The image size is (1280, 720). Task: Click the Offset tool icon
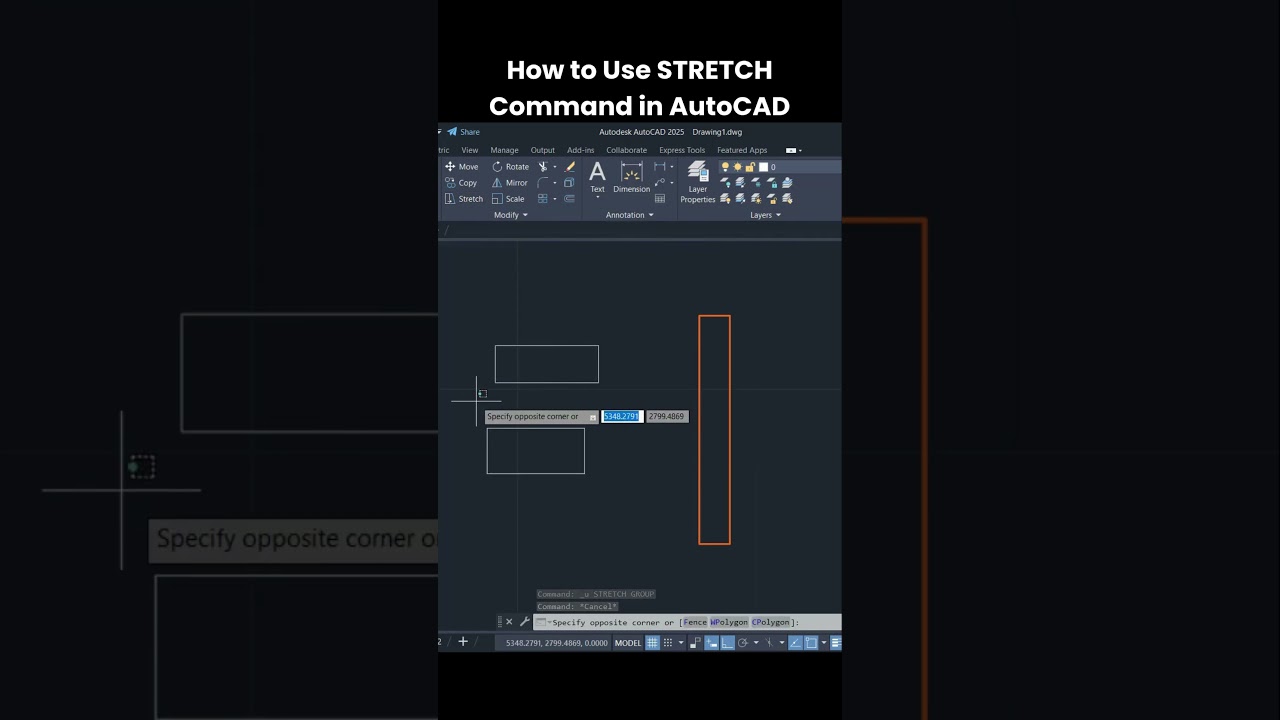(x=569, y=199)
